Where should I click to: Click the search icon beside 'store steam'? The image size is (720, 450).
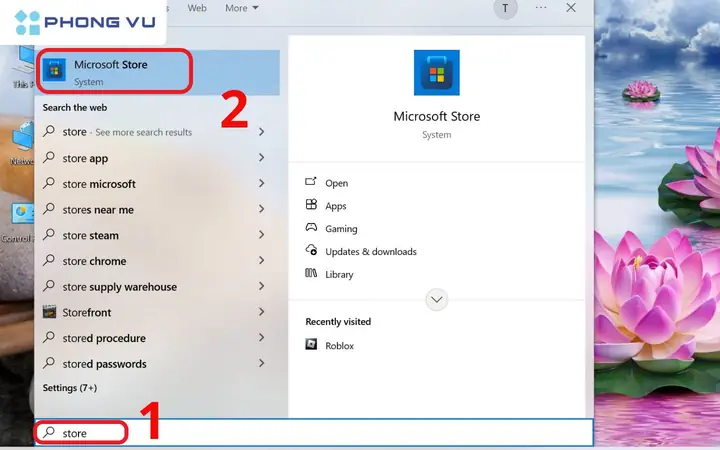(x=49, y=235)
